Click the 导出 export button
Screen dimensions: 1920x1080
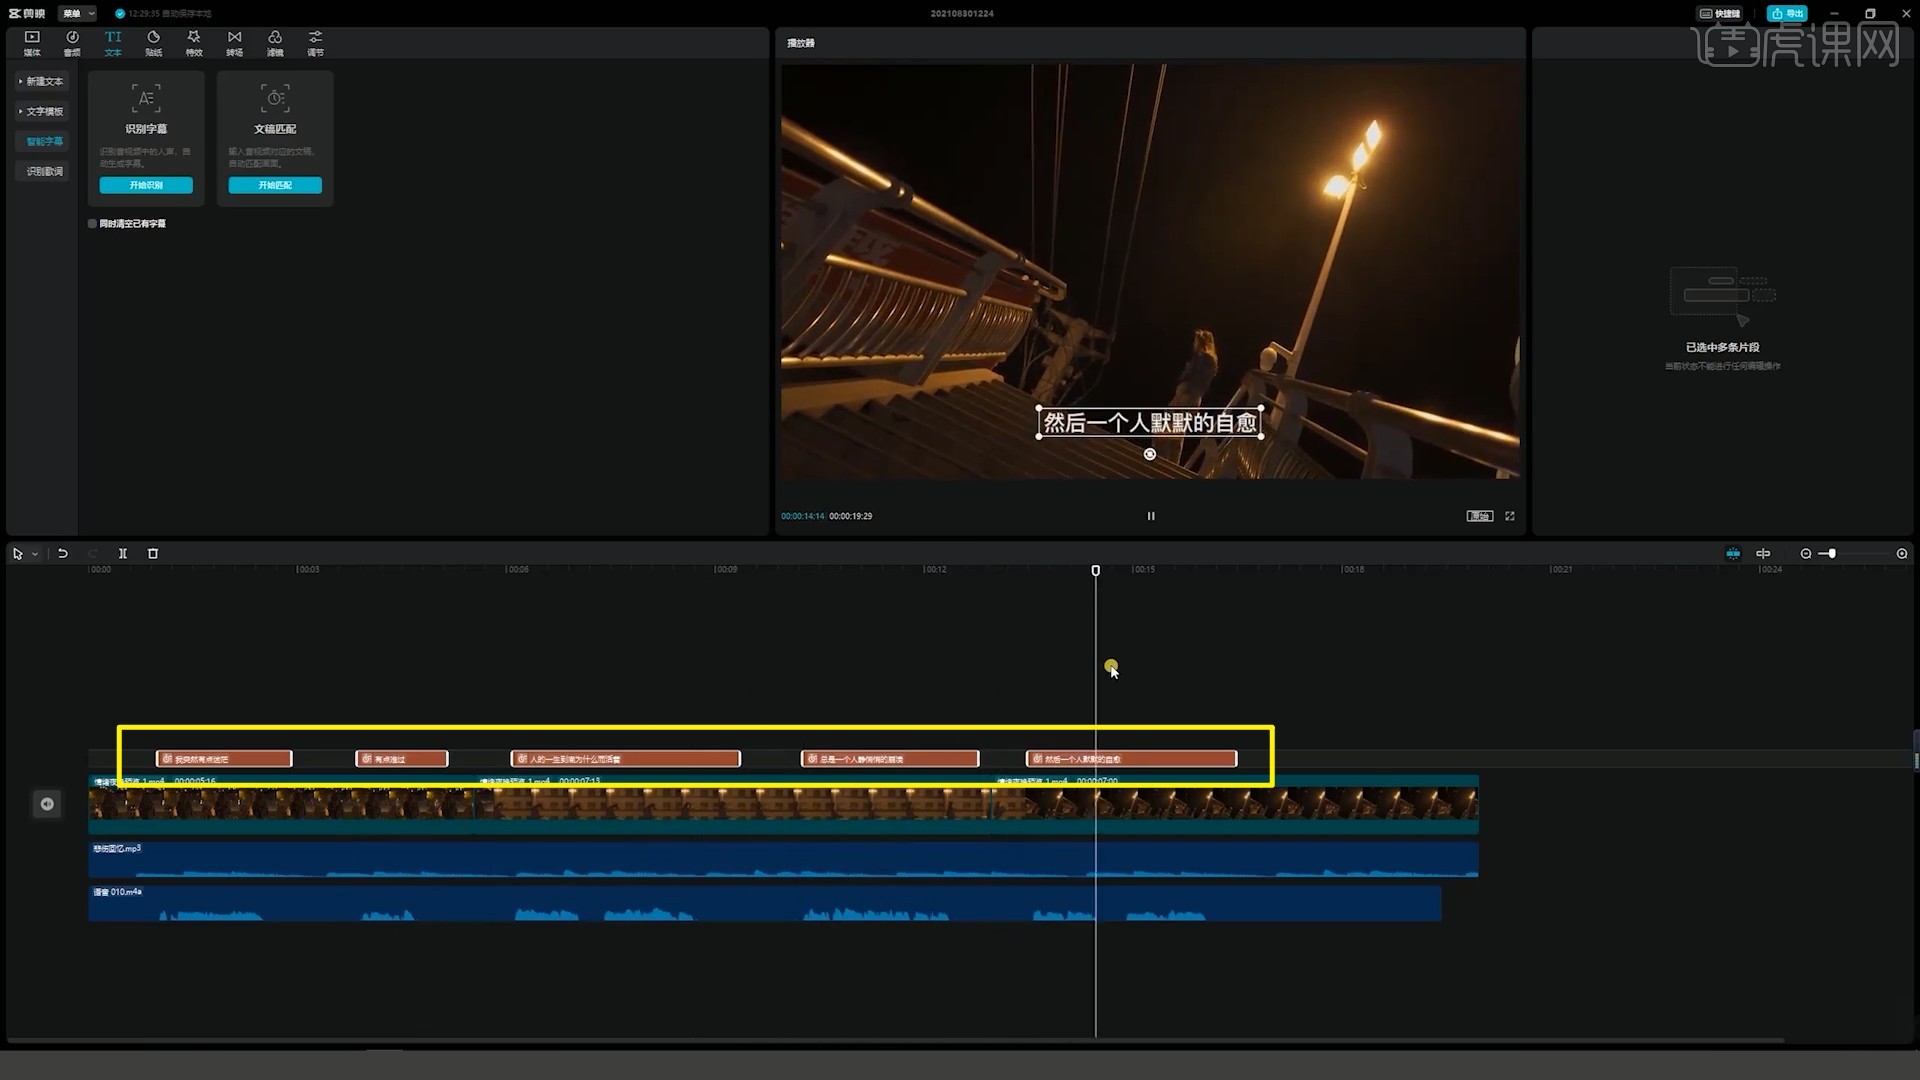tap(1787, 13)
